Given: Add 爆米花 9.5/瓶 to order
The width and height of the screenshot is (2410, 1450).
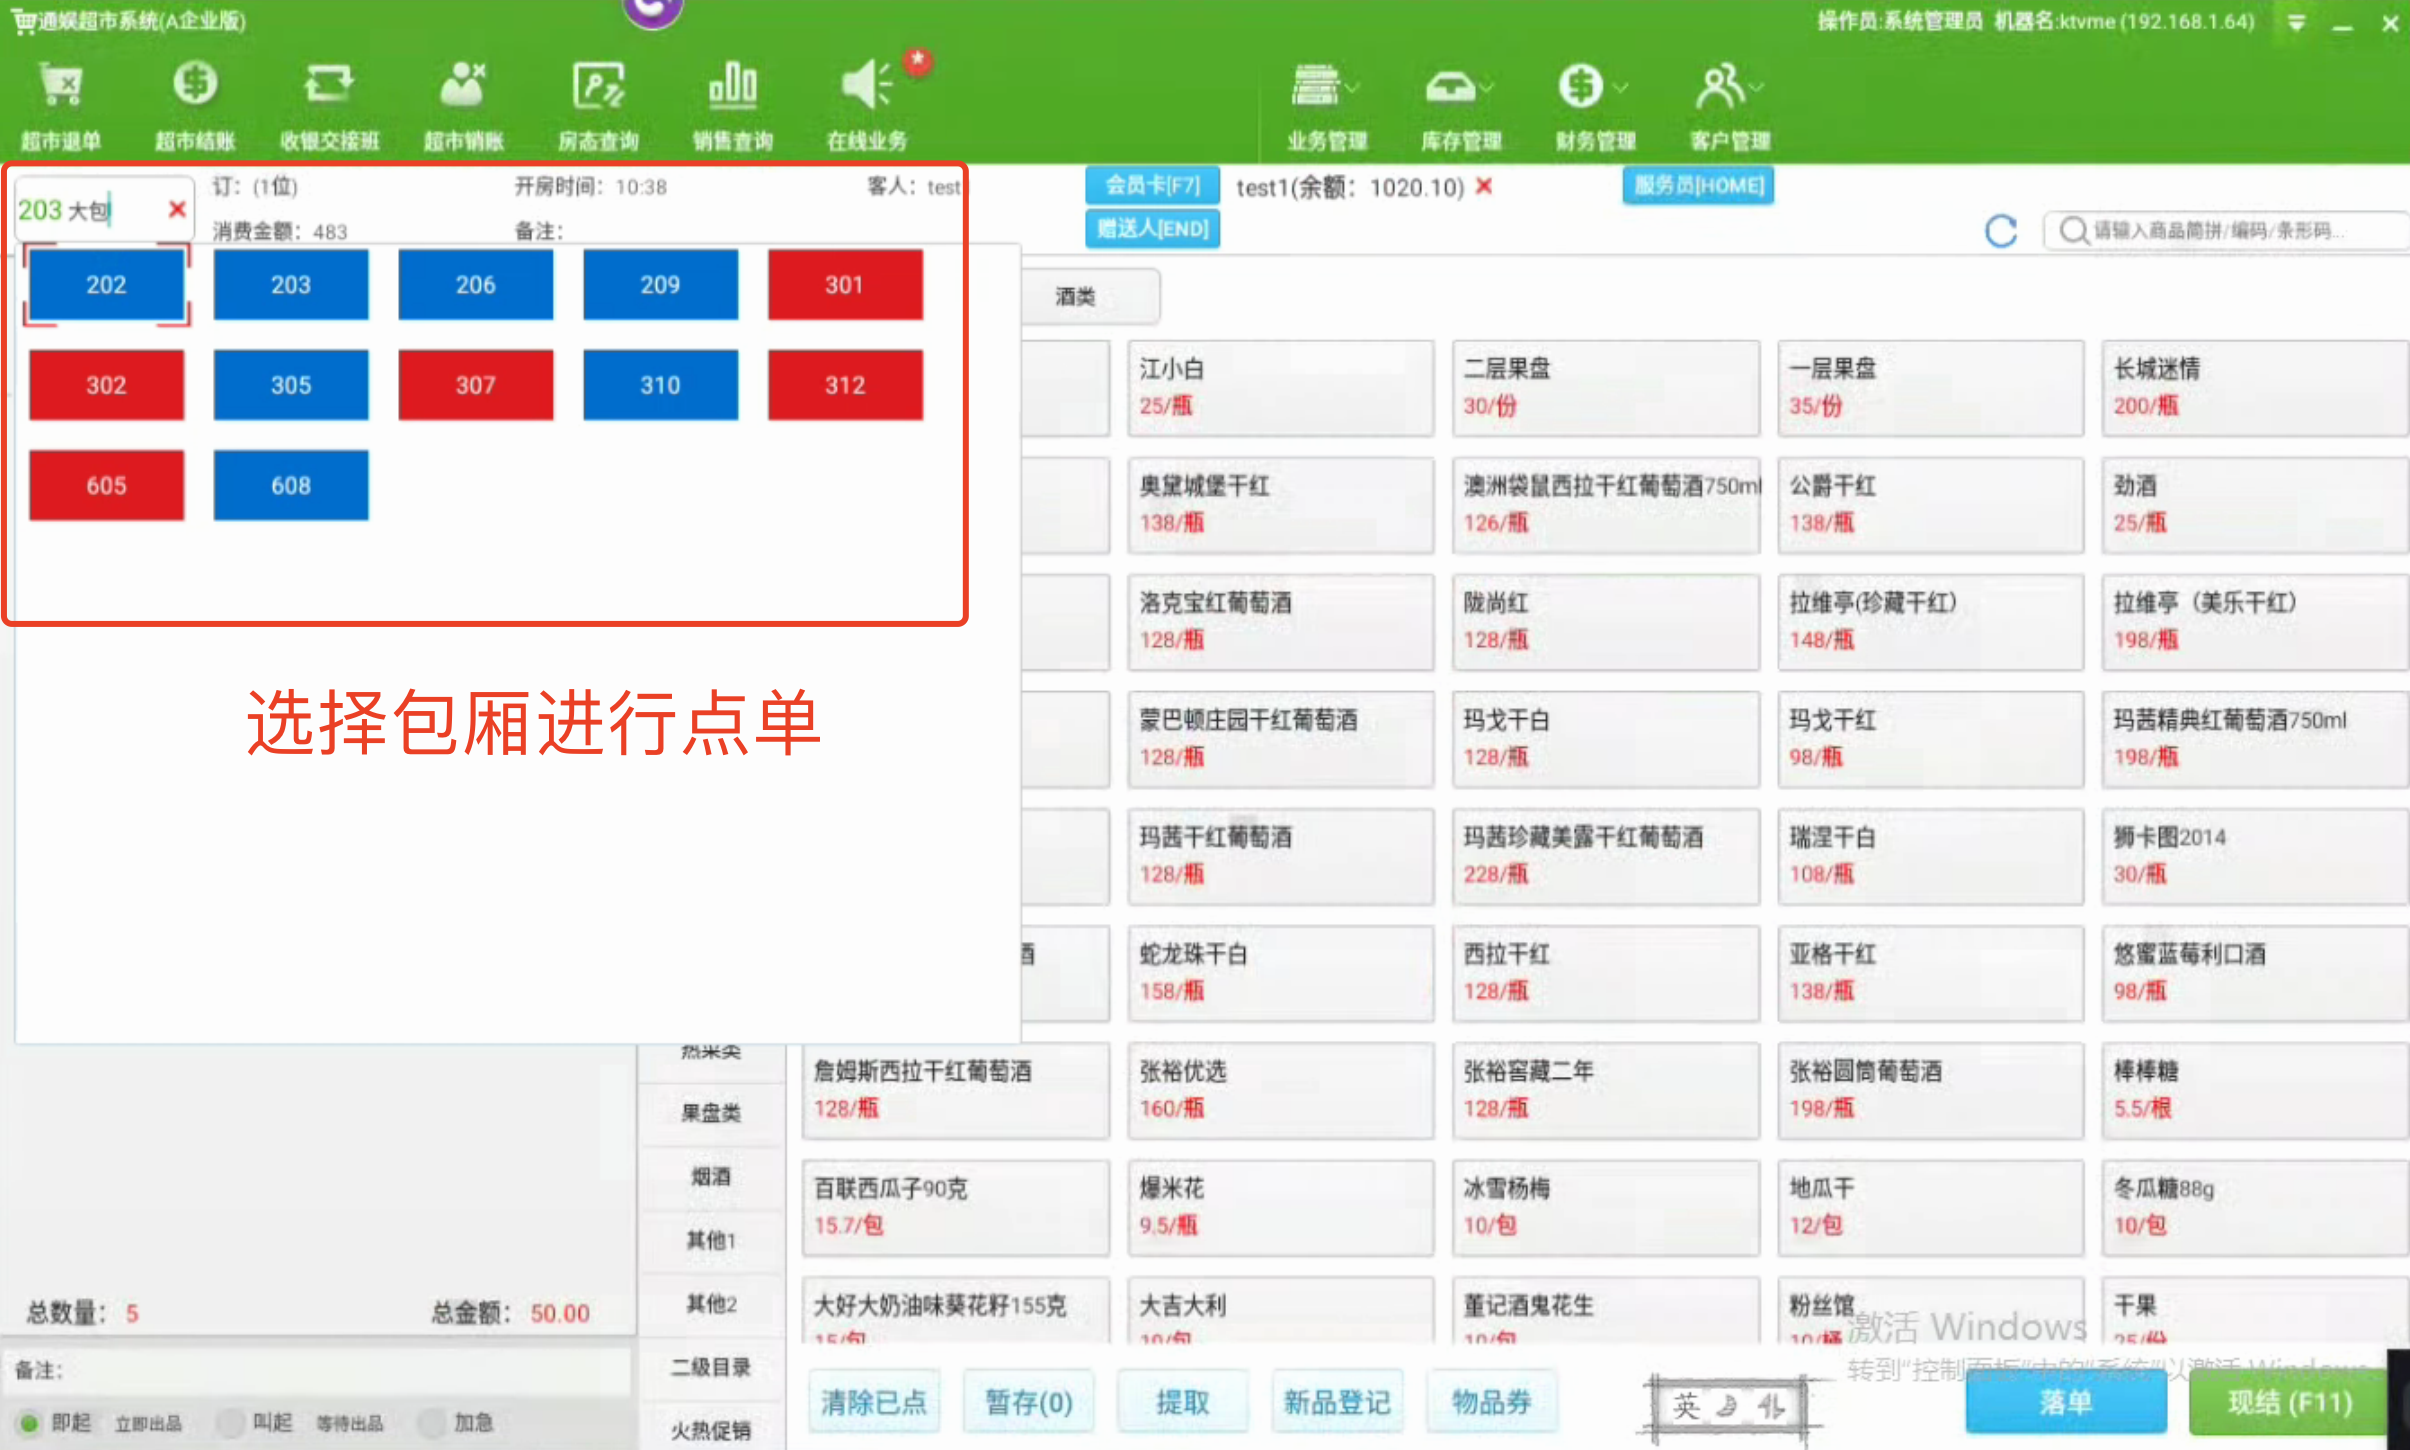Looking at the screenshot, I should (x=1280, y=1207).
